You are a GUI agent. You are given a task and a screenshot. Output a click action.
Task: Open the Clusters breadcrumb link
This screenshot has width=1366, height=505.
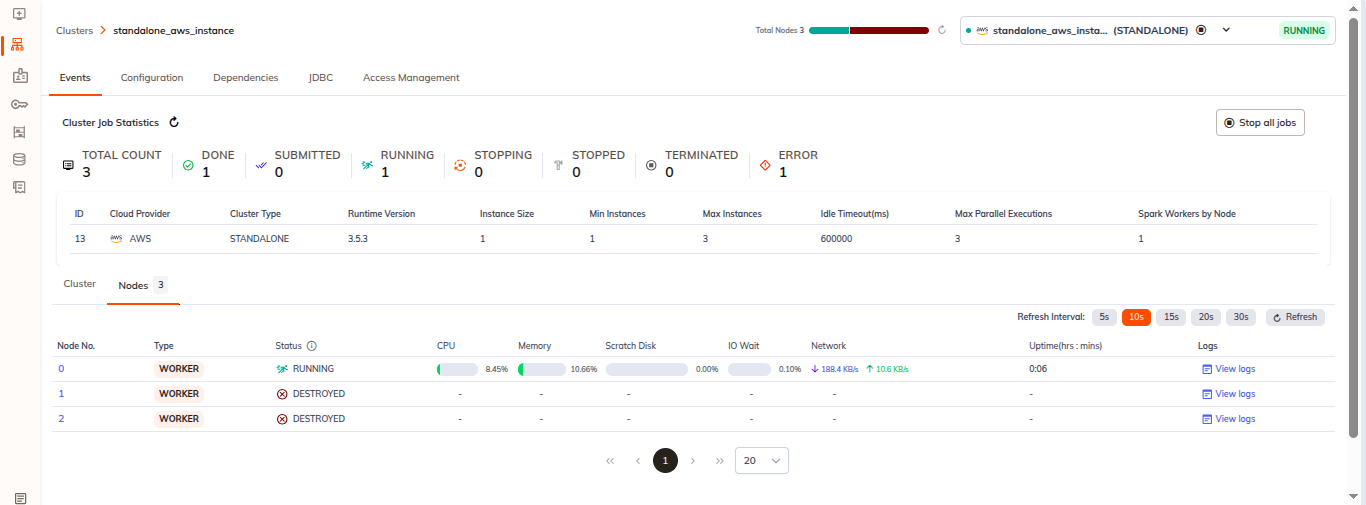(74, 31)
